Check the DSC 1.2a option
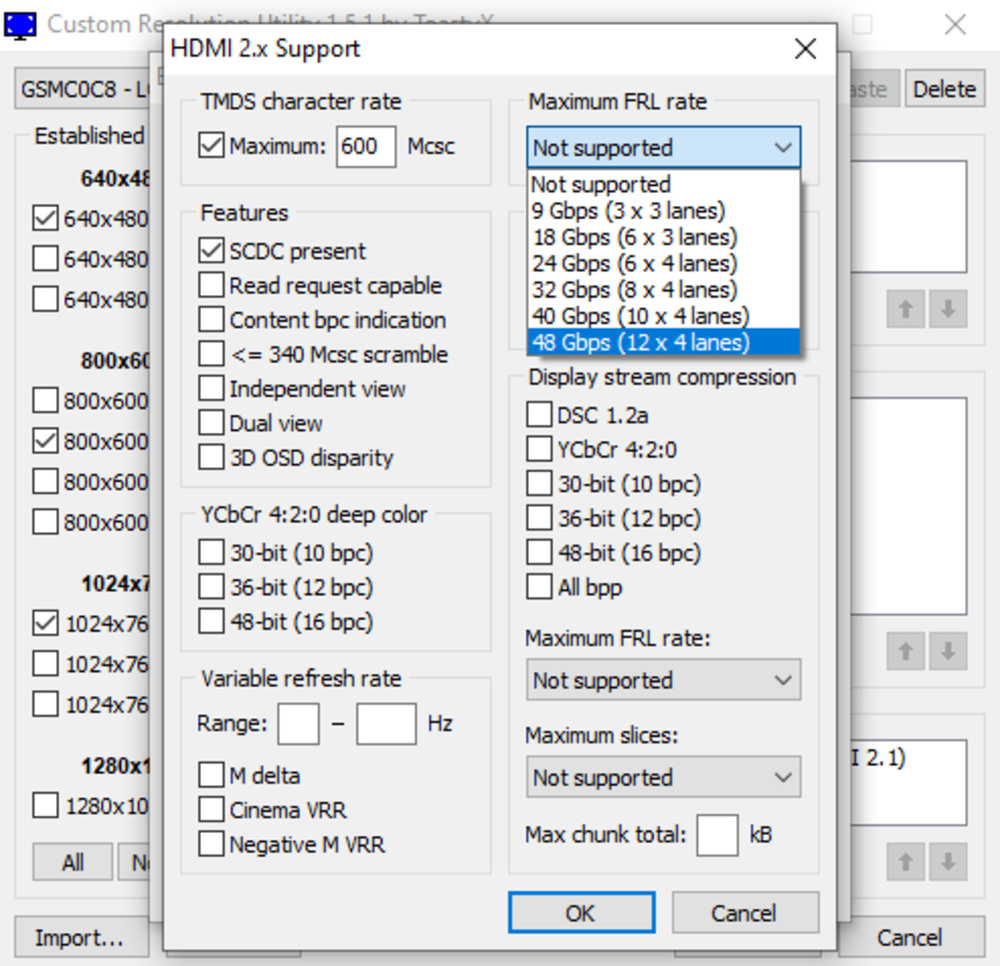This screenshot has width=1000, height=966. (540, 415)
